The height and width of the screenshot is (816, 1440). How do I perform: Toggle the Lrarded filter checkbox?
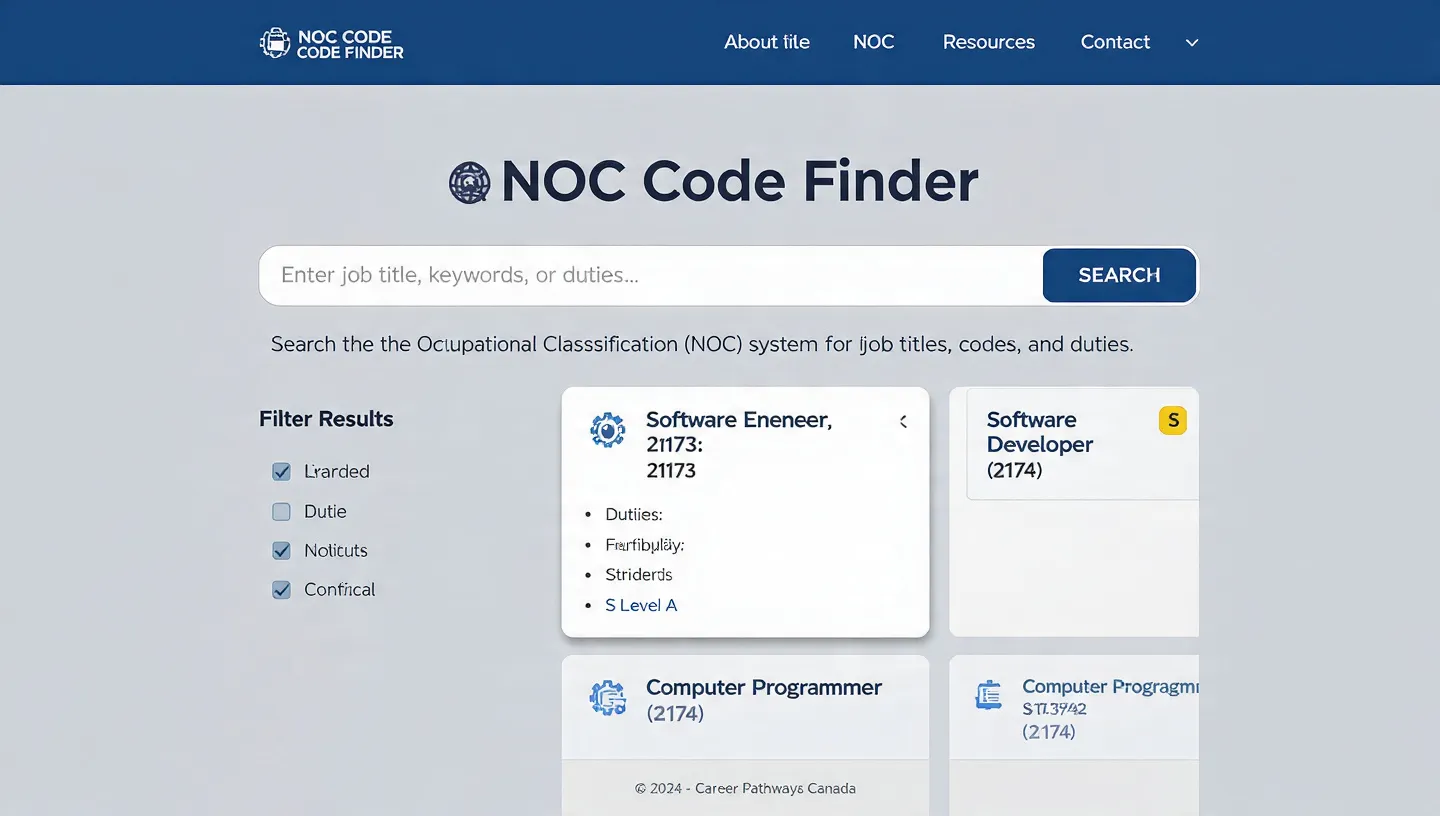282,472
